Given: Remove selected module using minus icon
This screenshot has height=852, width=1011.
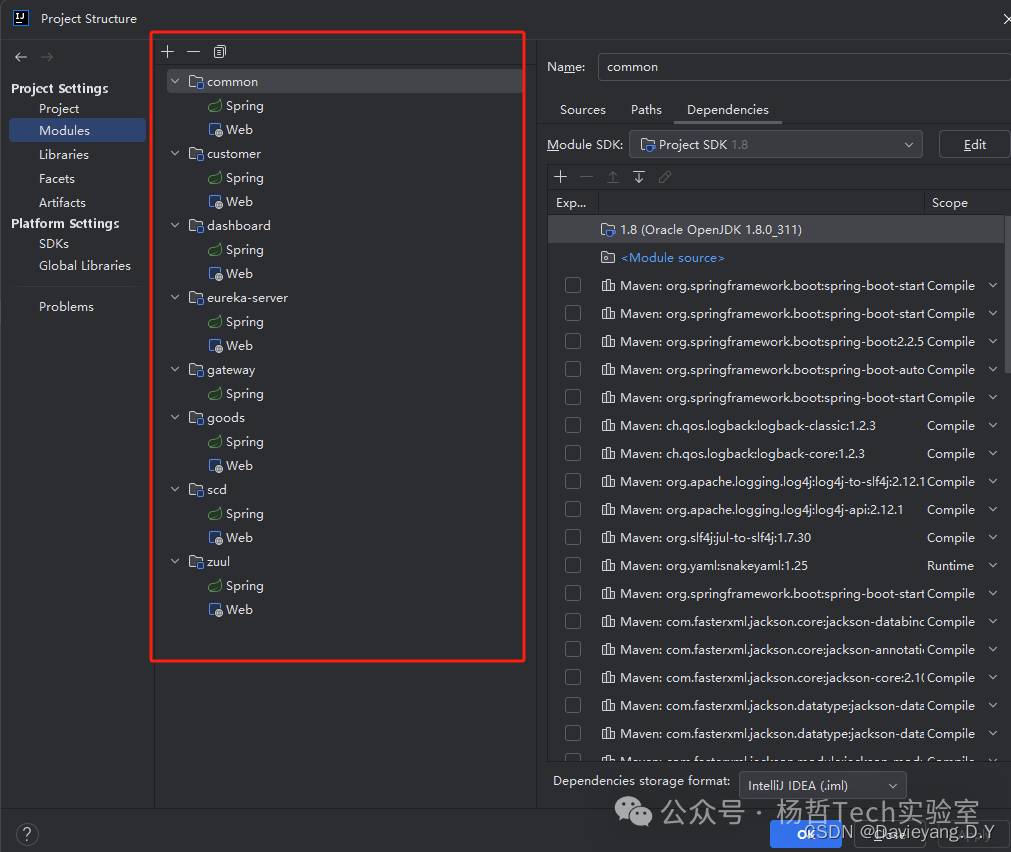Looking at the screenshot, I should click(193, 51).
